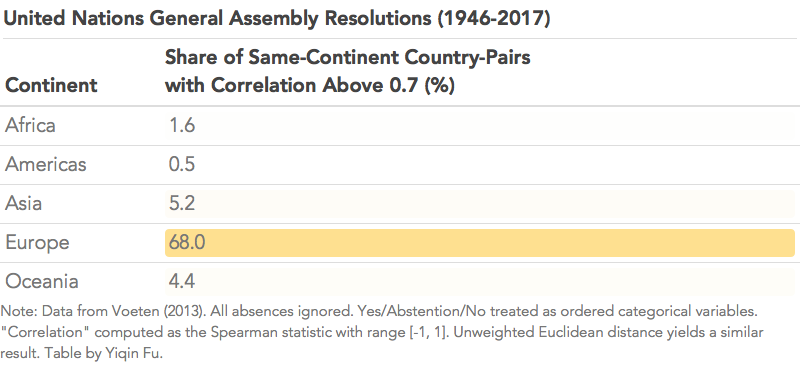
Task: Select the Continent column header
Action: (51, 85)
